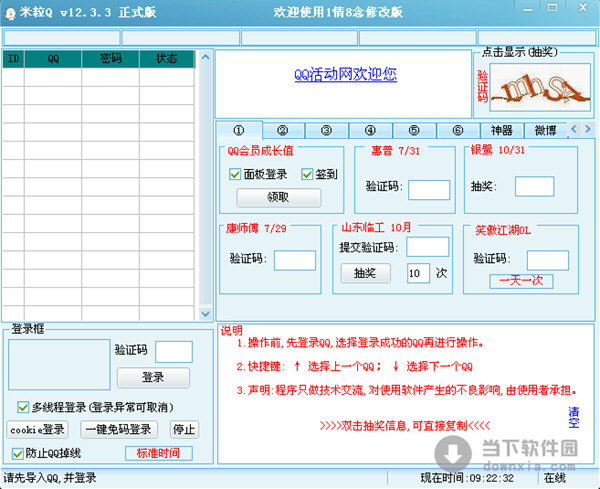
Task: Click the 米粒Q app icon in title bar
Action: [10, 11]
